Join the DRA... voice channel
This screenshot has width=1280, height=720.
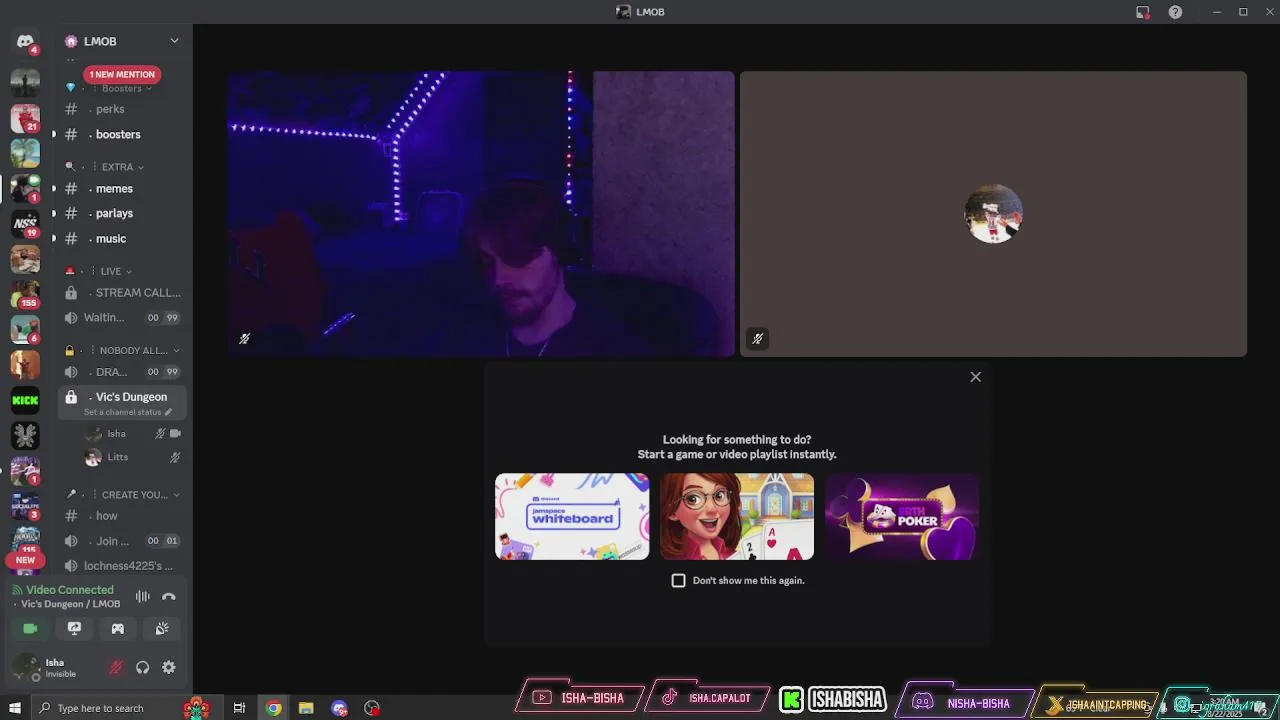(x=122, y=372)
